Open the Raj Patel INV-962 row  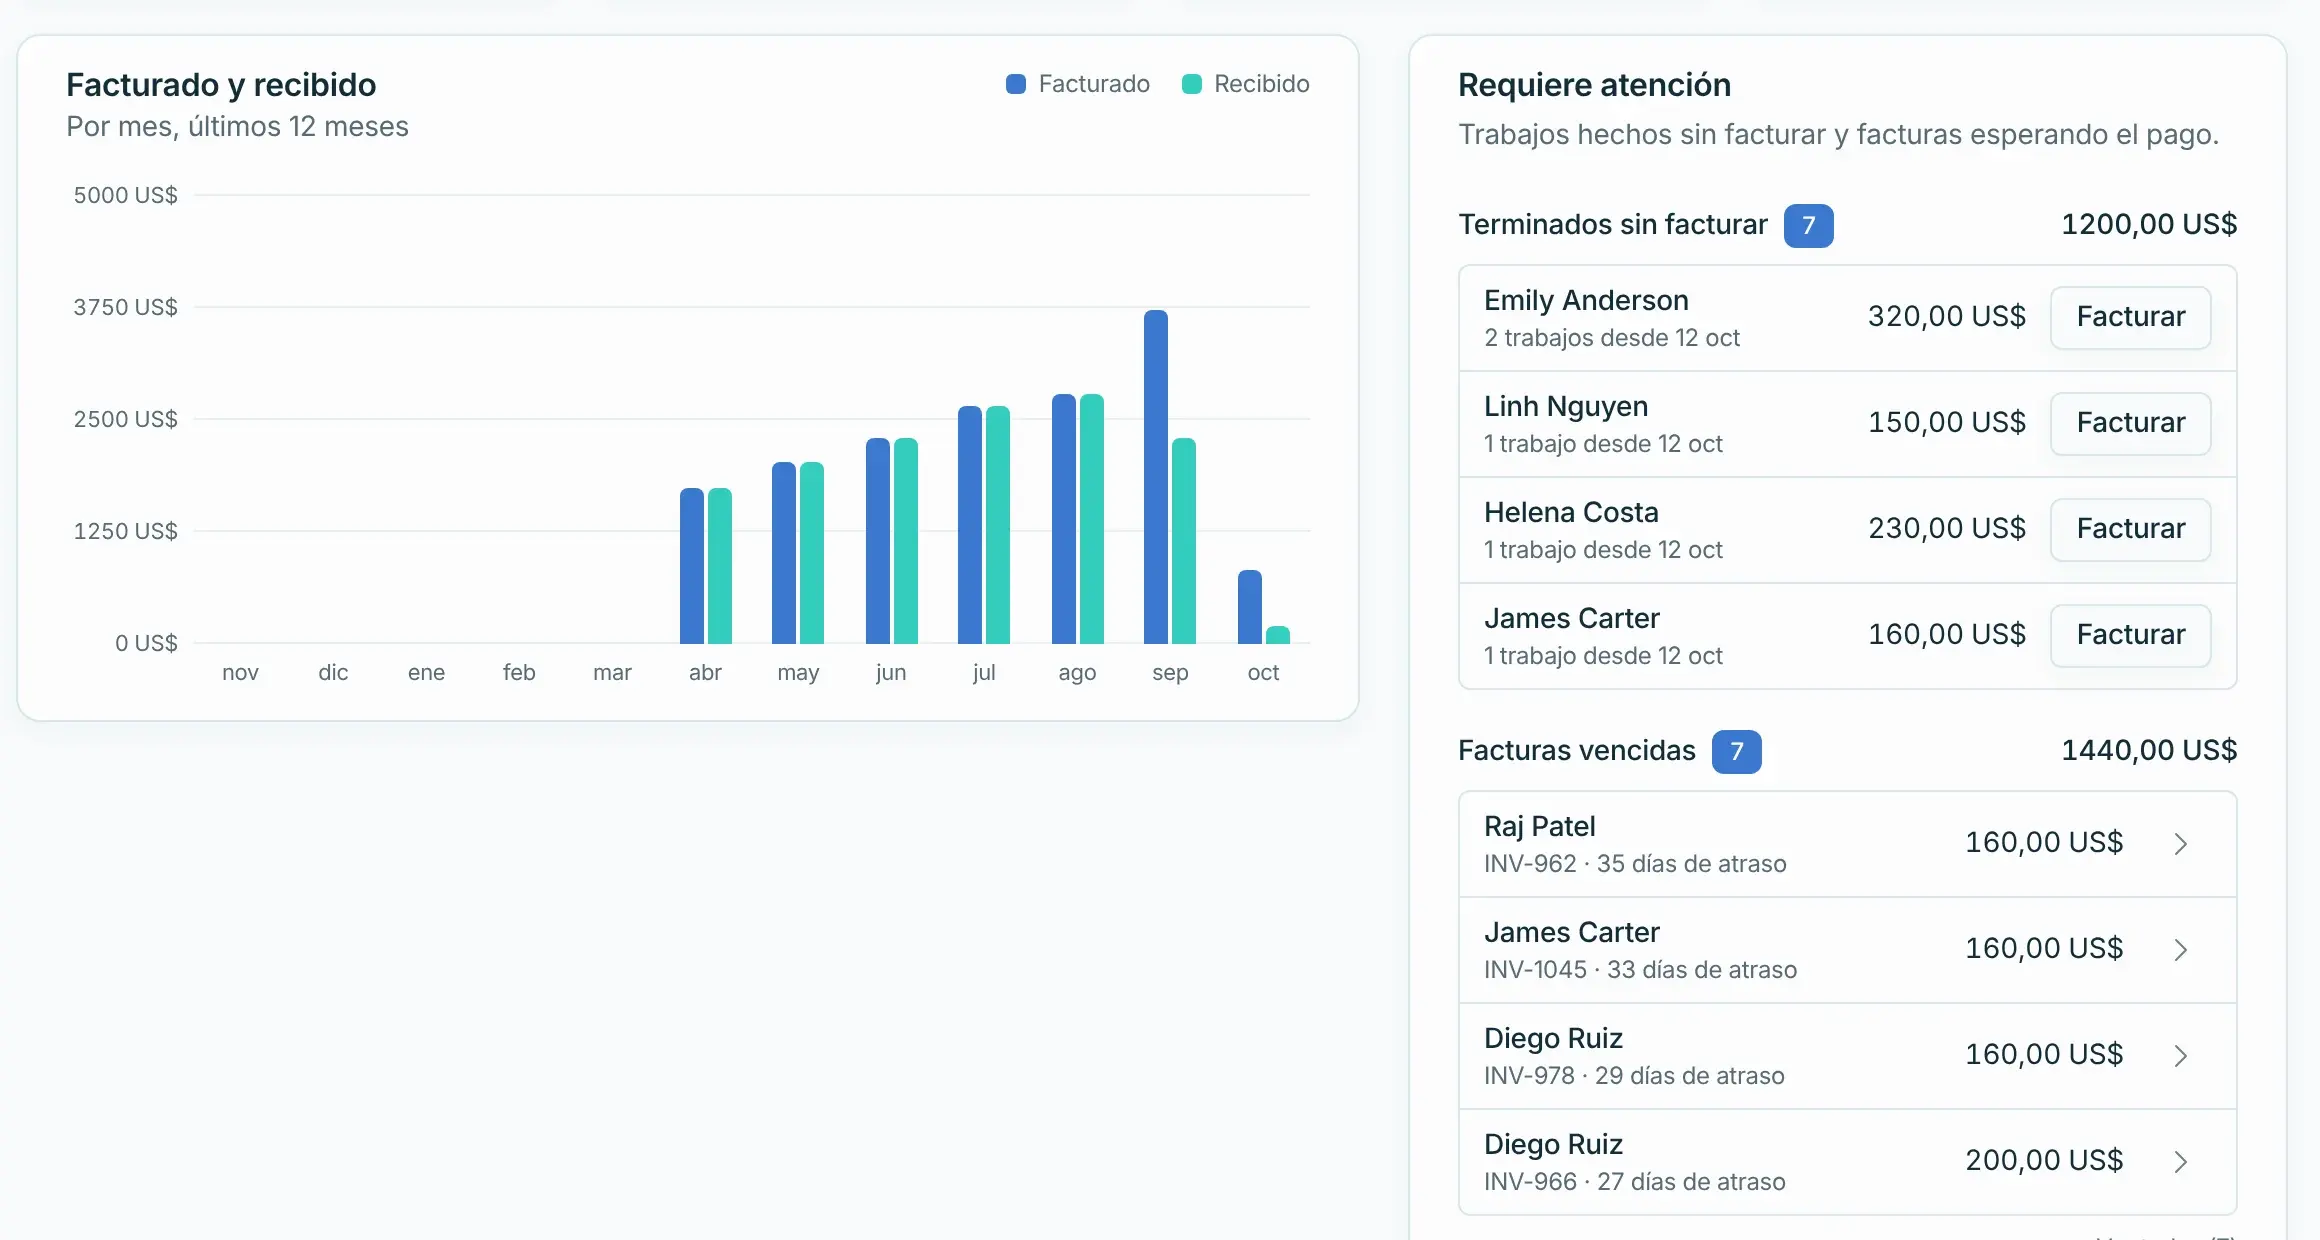(x=1848, y=844)
